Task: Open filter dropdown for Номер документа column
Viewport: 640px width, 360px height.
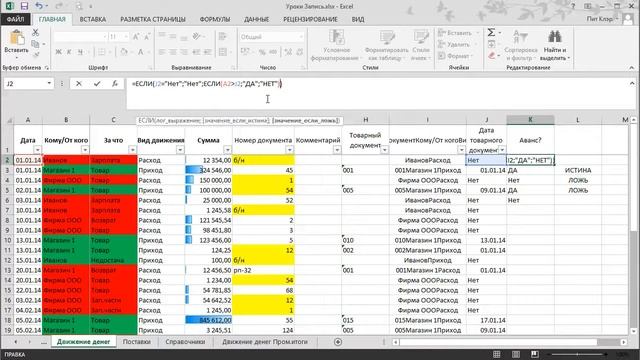Action: point(289,150)
